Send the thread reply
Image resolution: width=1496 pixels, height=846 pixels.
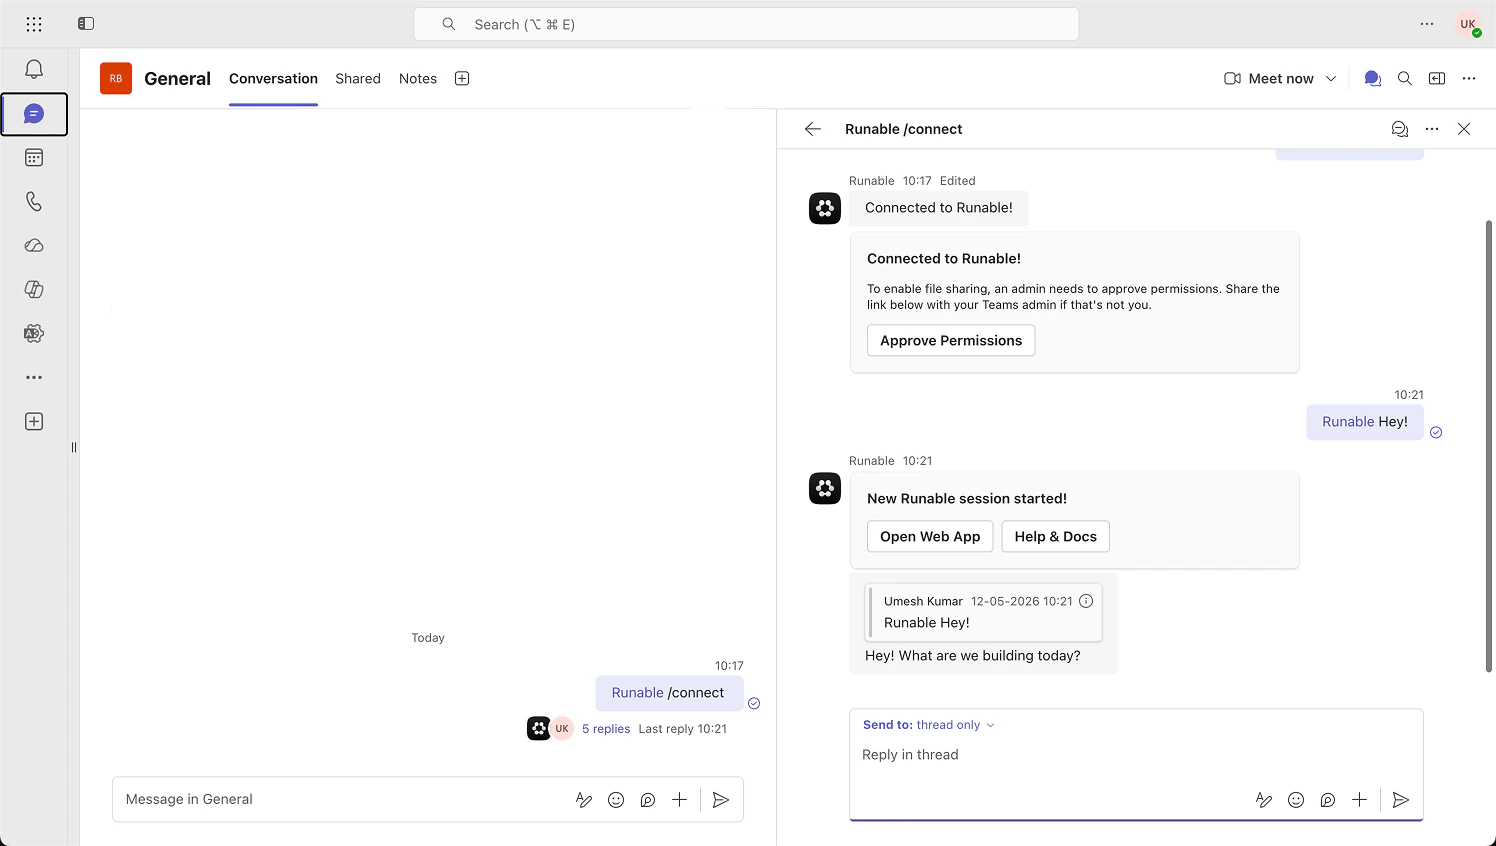click(1401, 800)
